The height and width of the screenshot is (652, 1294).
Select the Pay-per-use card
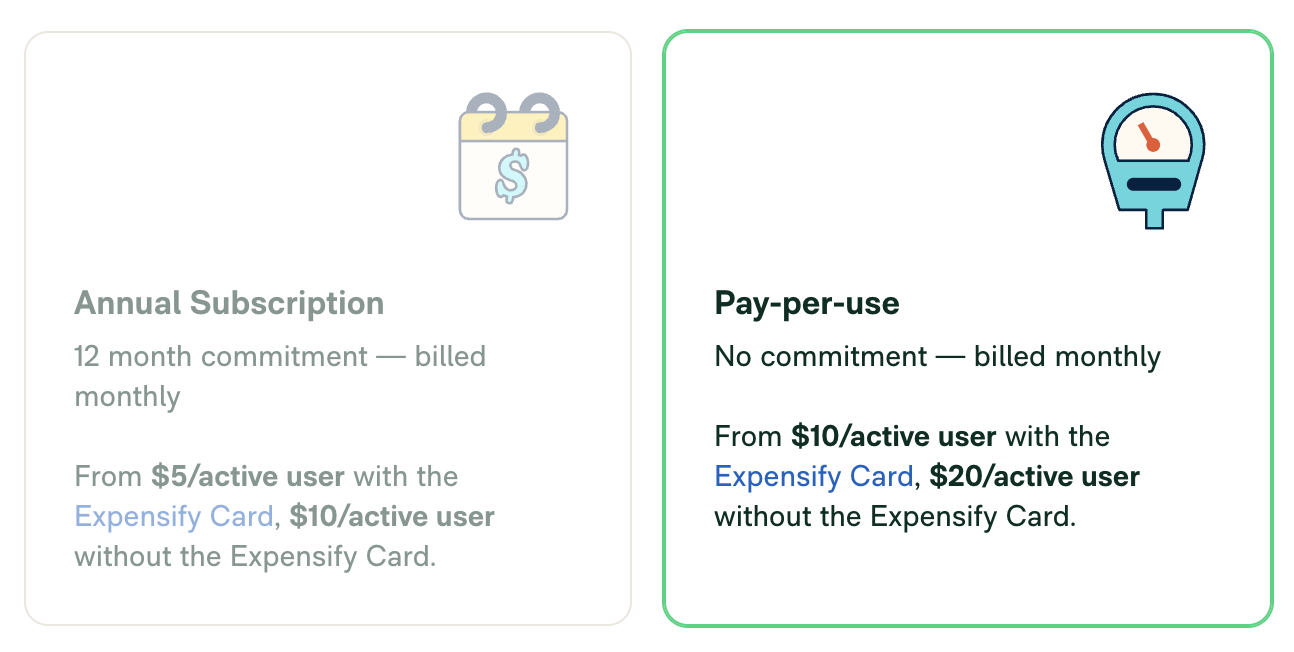(x=968, y=328)
